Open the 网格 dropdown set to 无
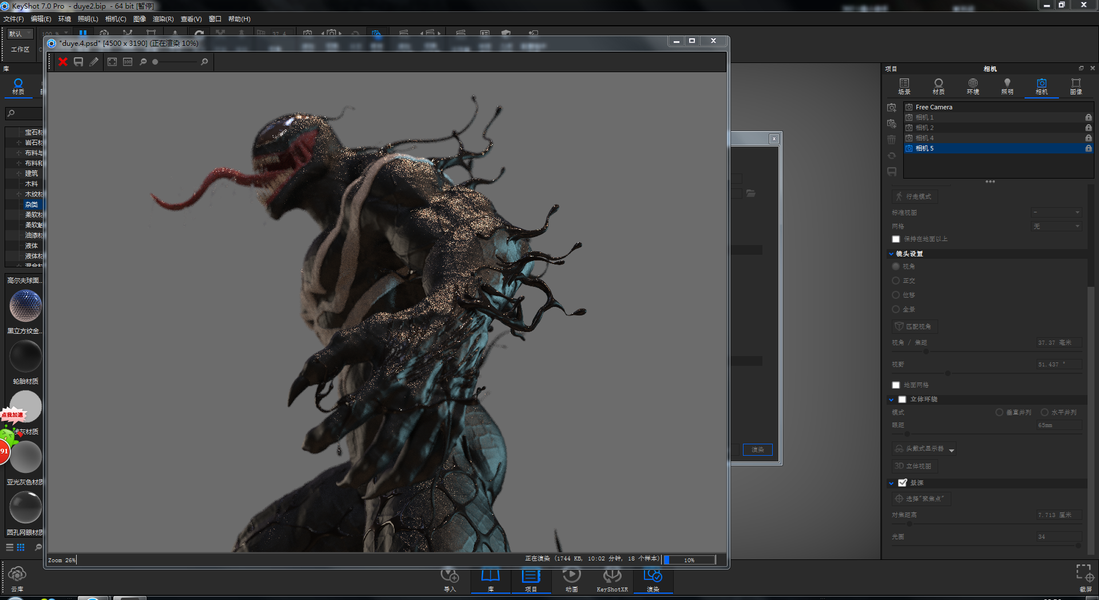This screenshot has height=600, width=1099. [1055, 226]
